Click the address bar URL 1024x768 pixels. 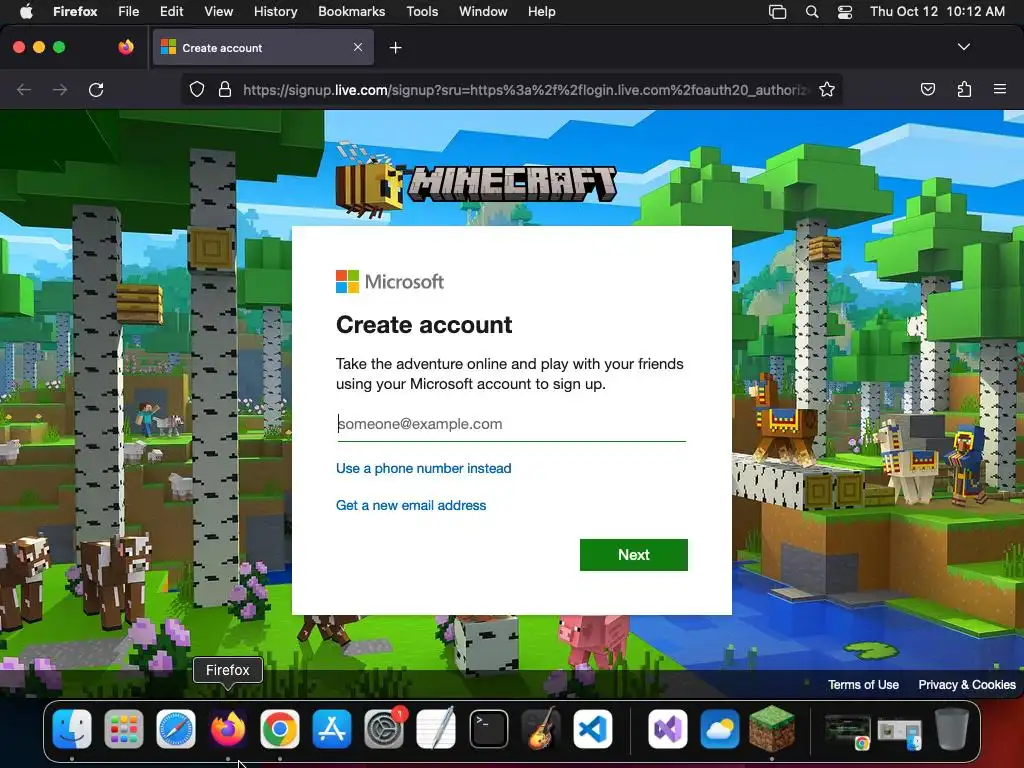(x=526, y=89)
